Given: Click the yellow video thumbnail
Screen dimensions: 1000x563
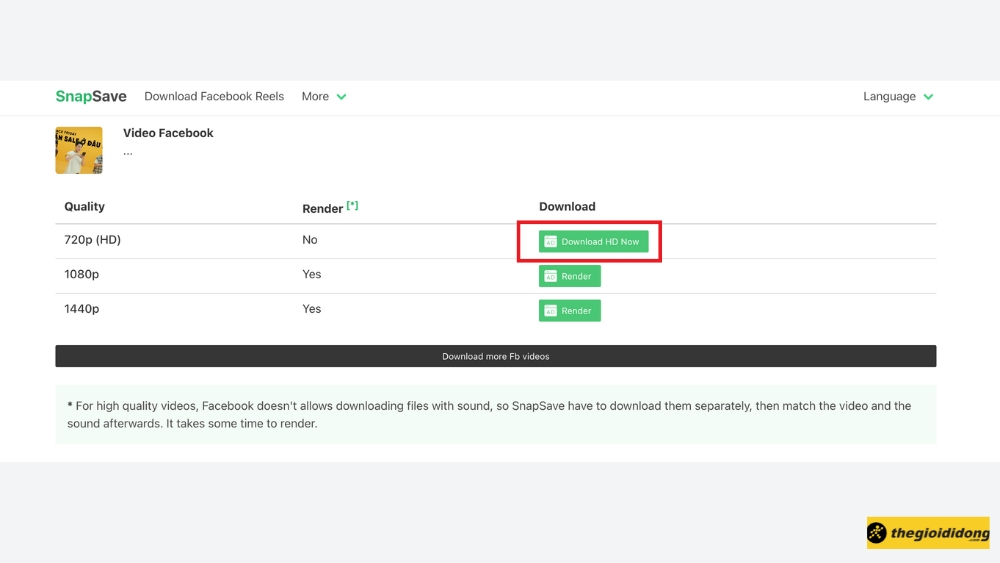Looking at the screenshot, I should pos(79,150).
